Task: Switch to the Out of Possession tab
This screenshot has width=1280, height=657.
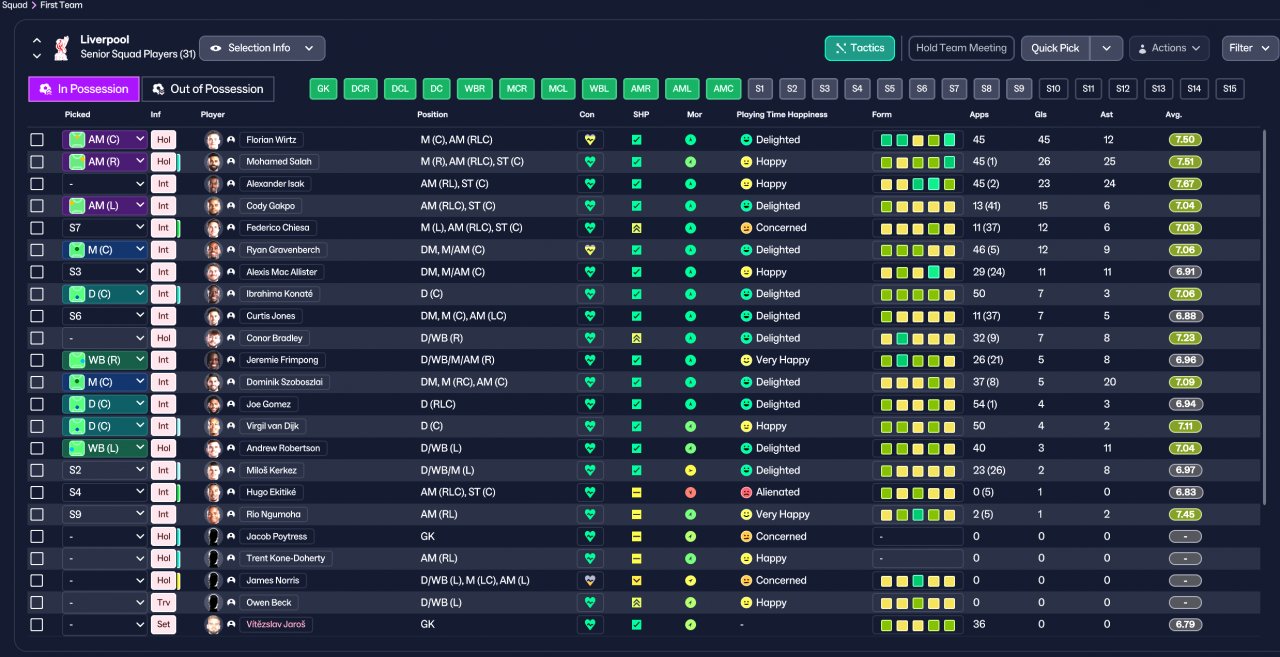Action: [x=208, y=89]
